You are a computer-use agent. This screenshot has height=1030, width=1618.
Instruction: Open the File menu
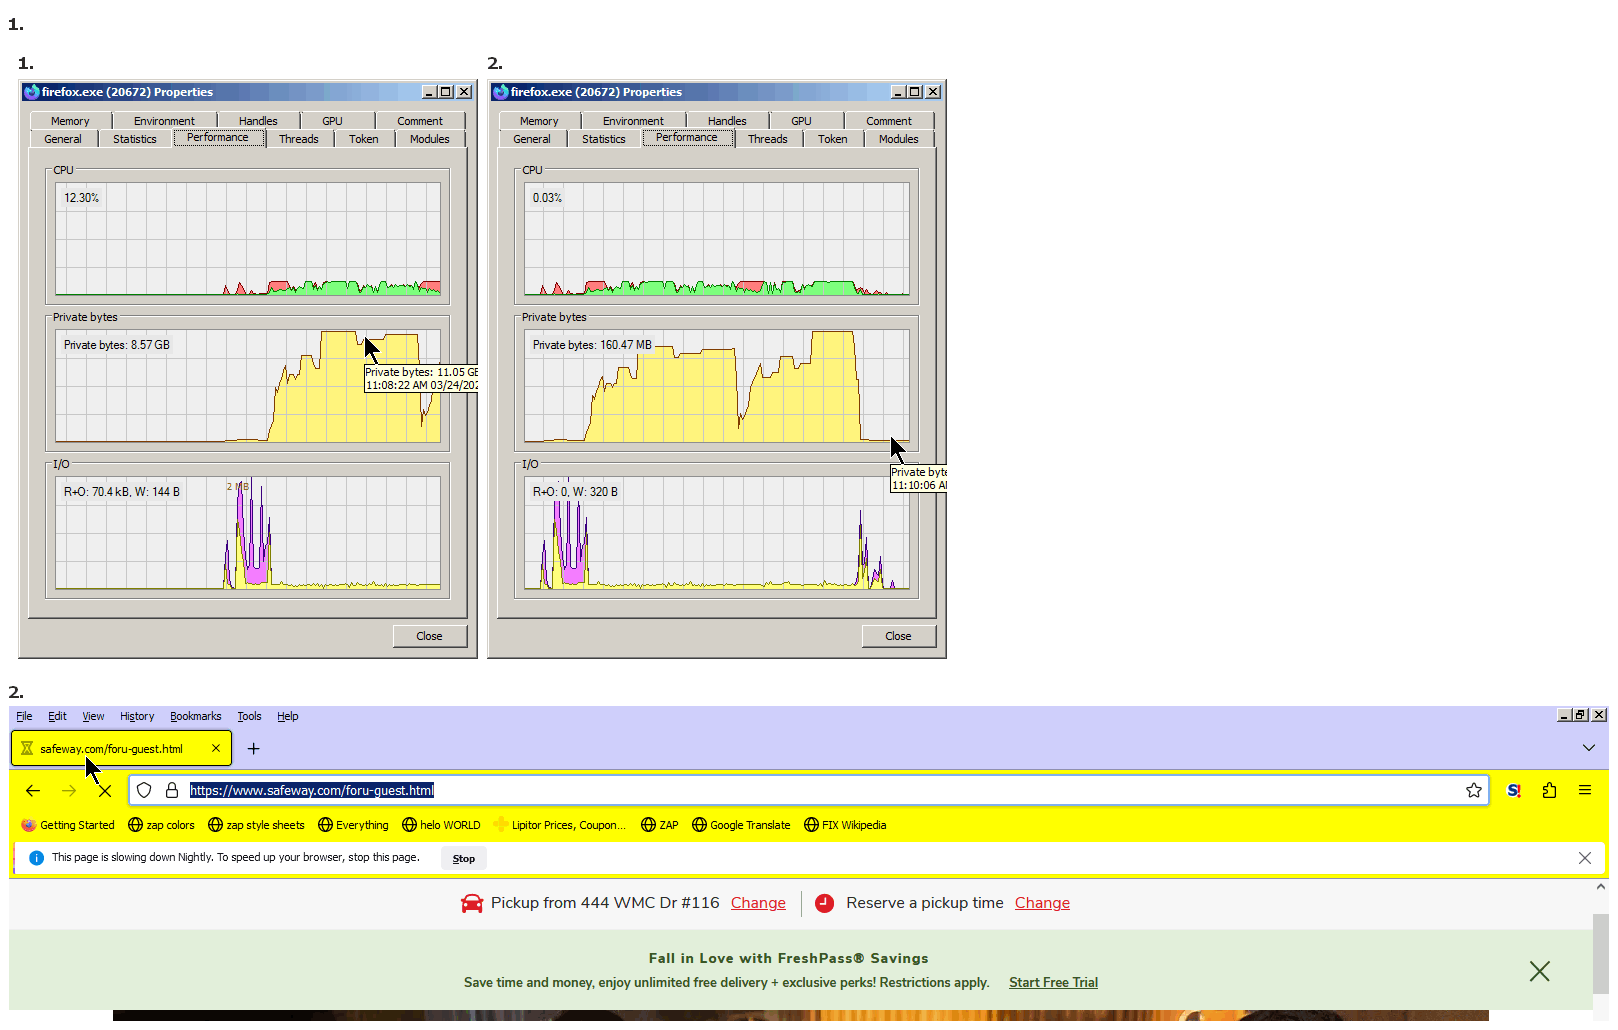(x=24, y=717)
